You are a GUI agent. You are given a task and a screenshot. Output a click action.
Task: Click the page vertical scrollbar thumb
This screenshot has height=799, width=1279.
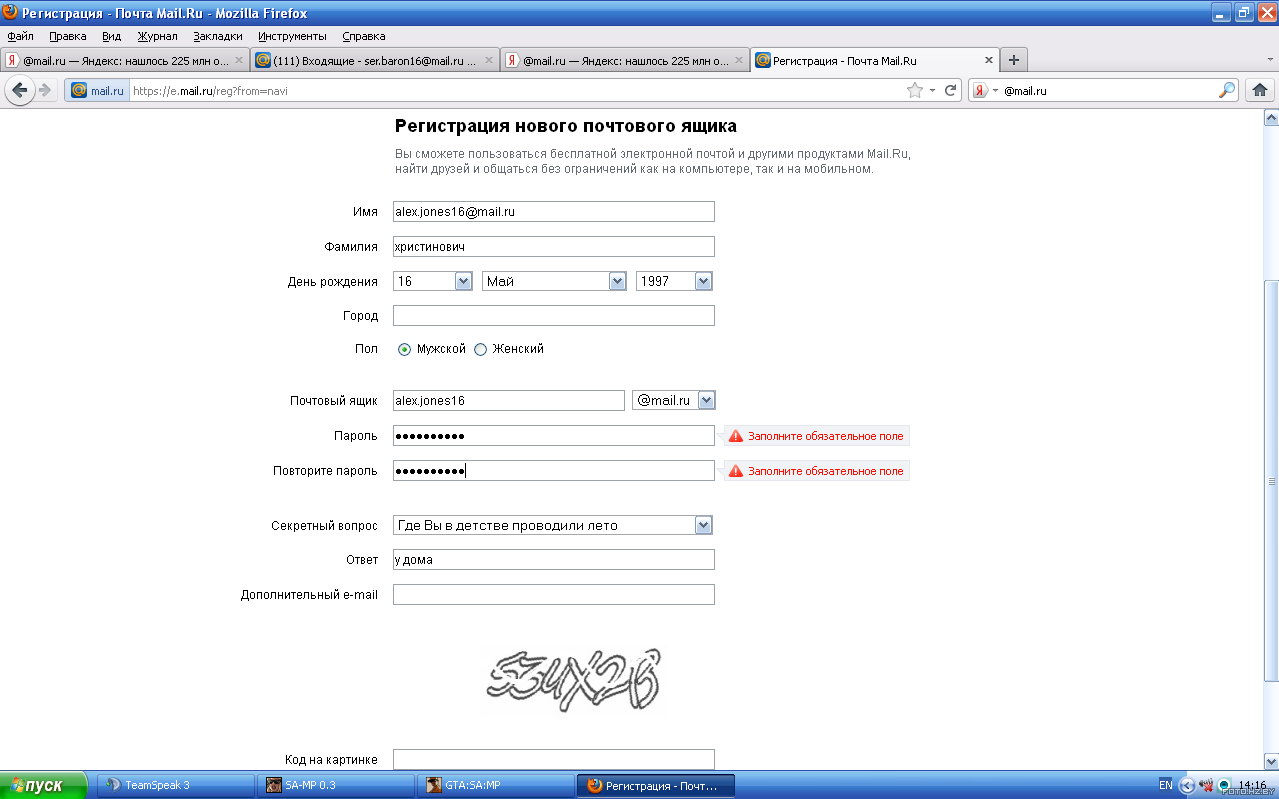tap(1271, 481)
